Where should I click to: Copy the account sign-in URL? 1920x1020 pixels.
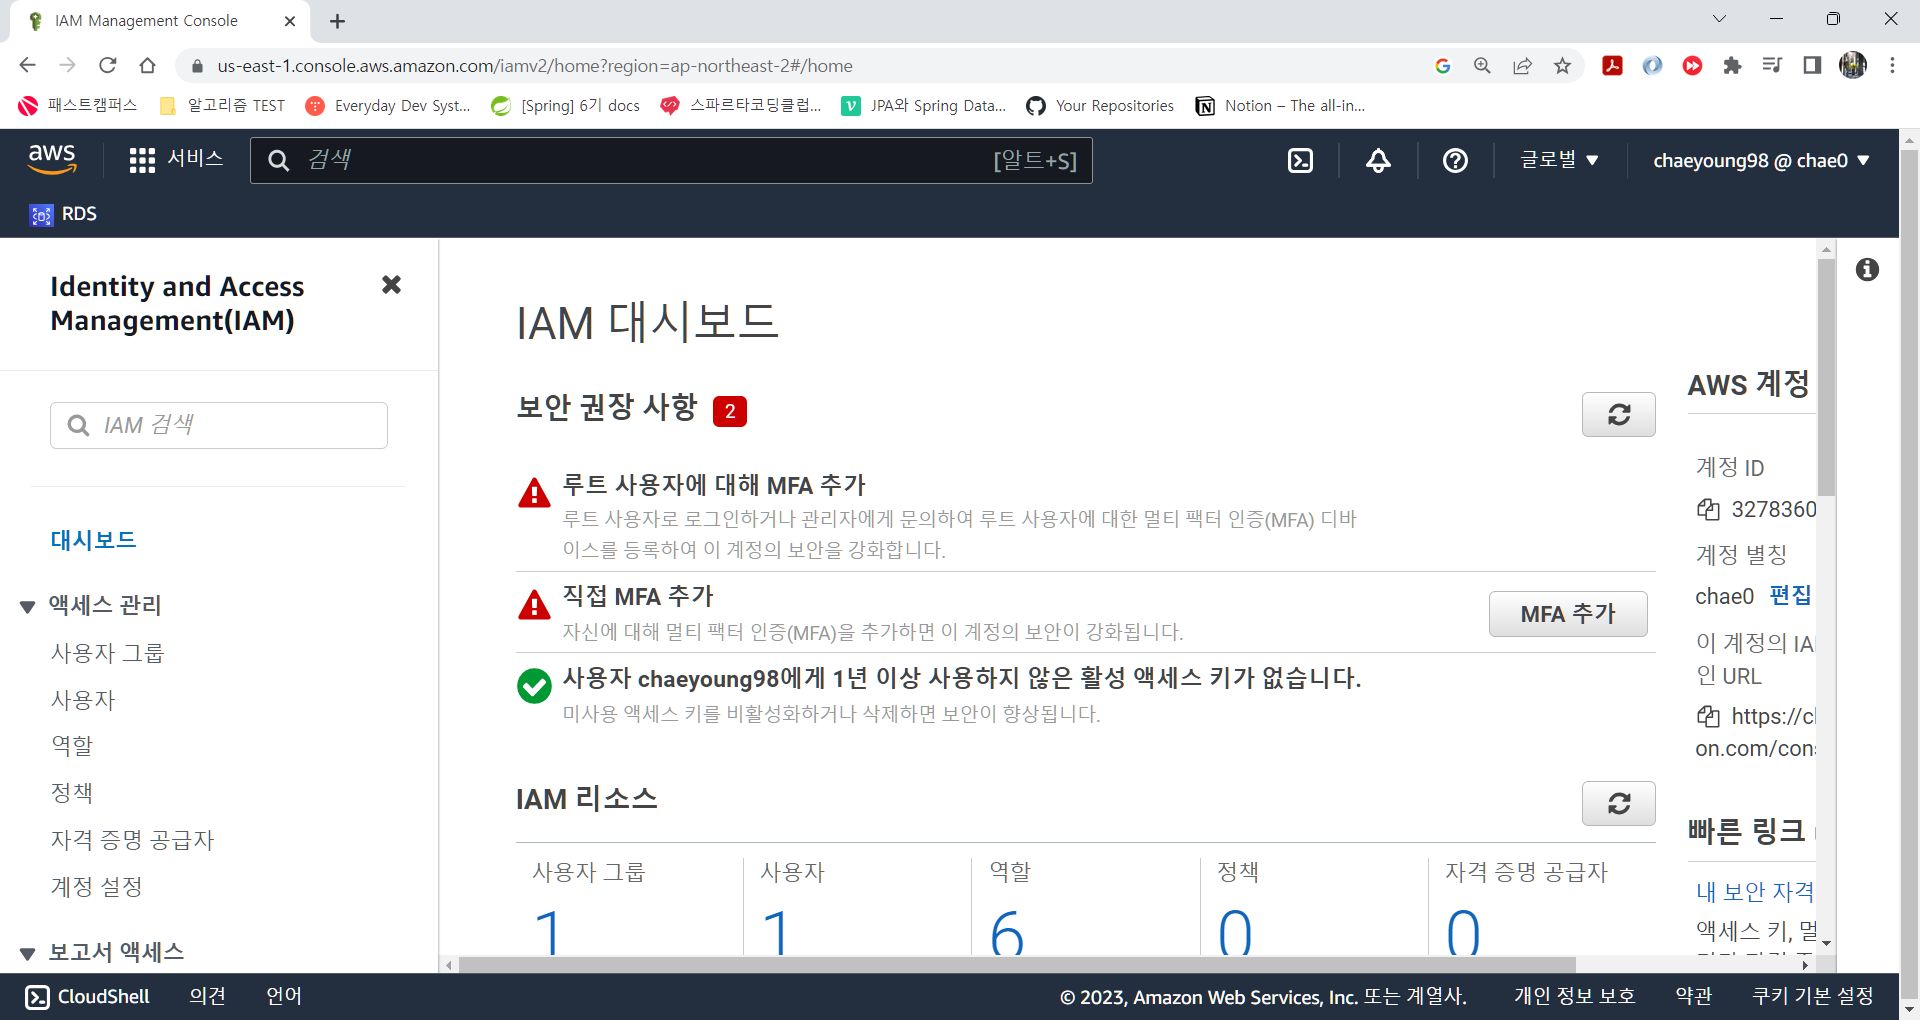tap(1708, 716)
